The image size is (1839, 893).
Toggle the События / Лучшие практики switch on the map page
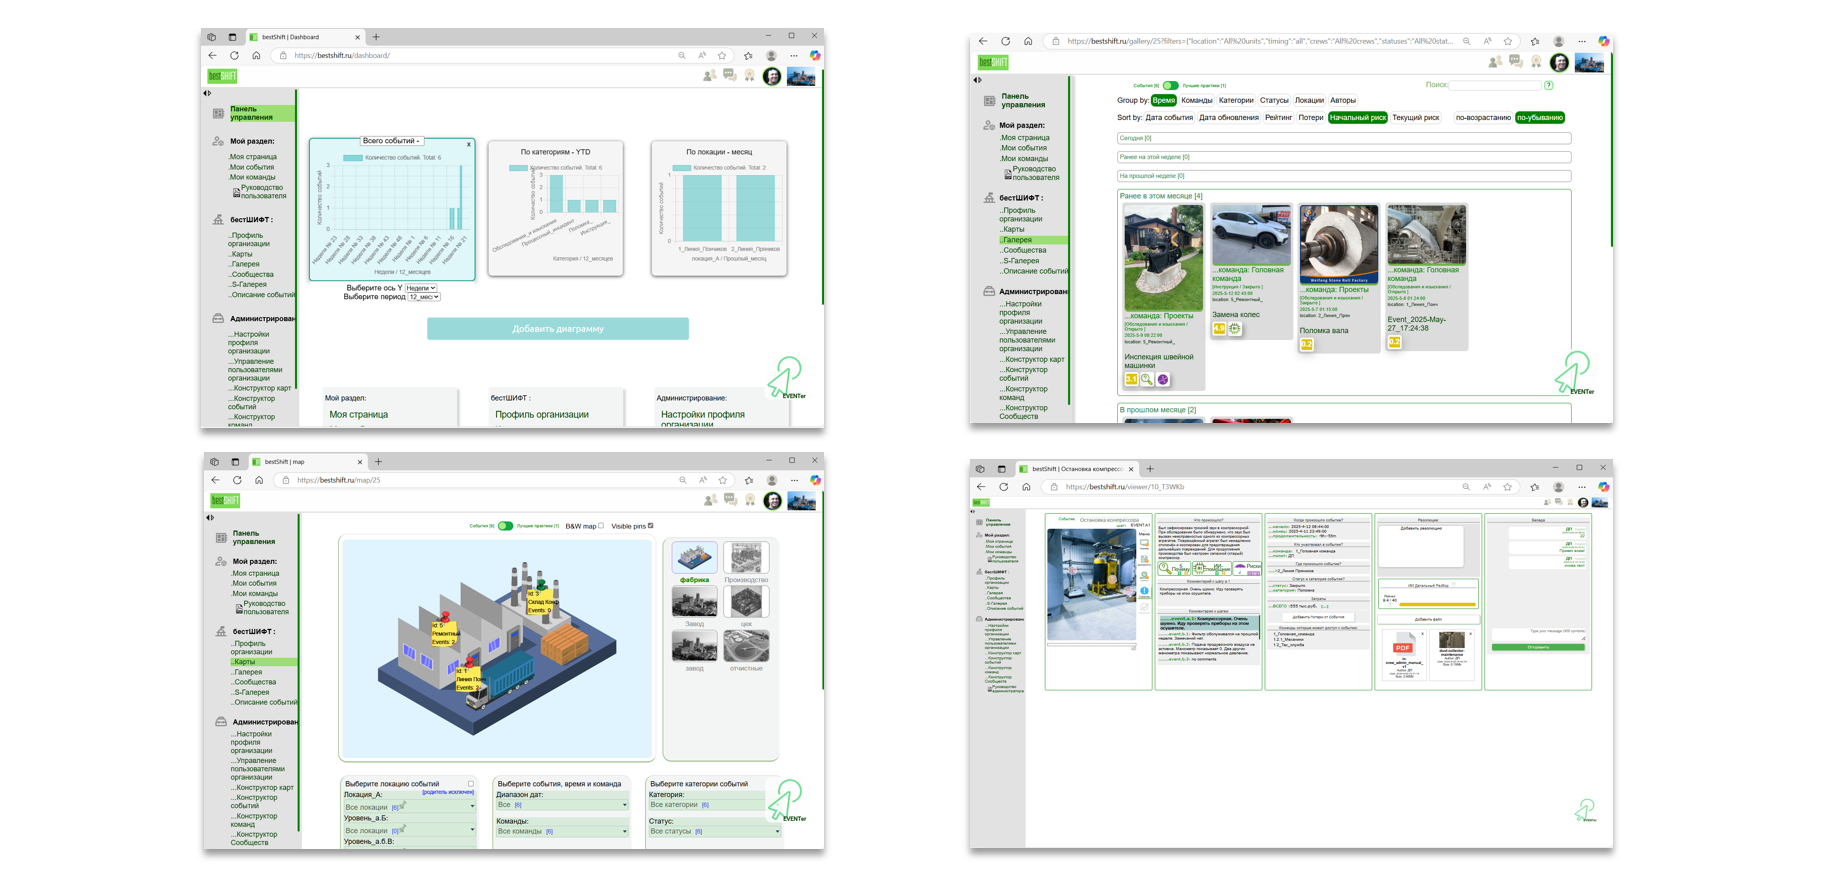click(x=505, y=526)
